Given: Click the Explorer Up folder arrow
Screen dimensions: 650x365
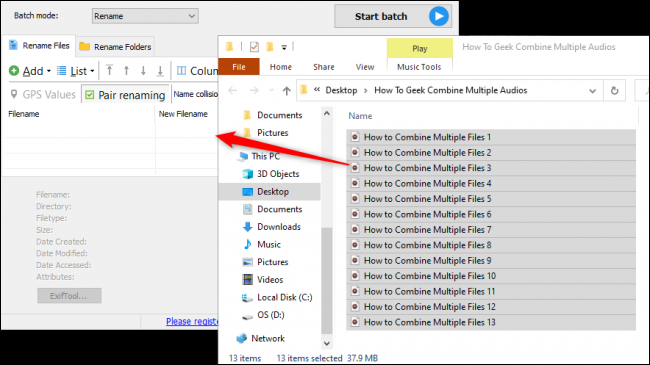Looking at the screenshot, I should [x=286, y=90].
